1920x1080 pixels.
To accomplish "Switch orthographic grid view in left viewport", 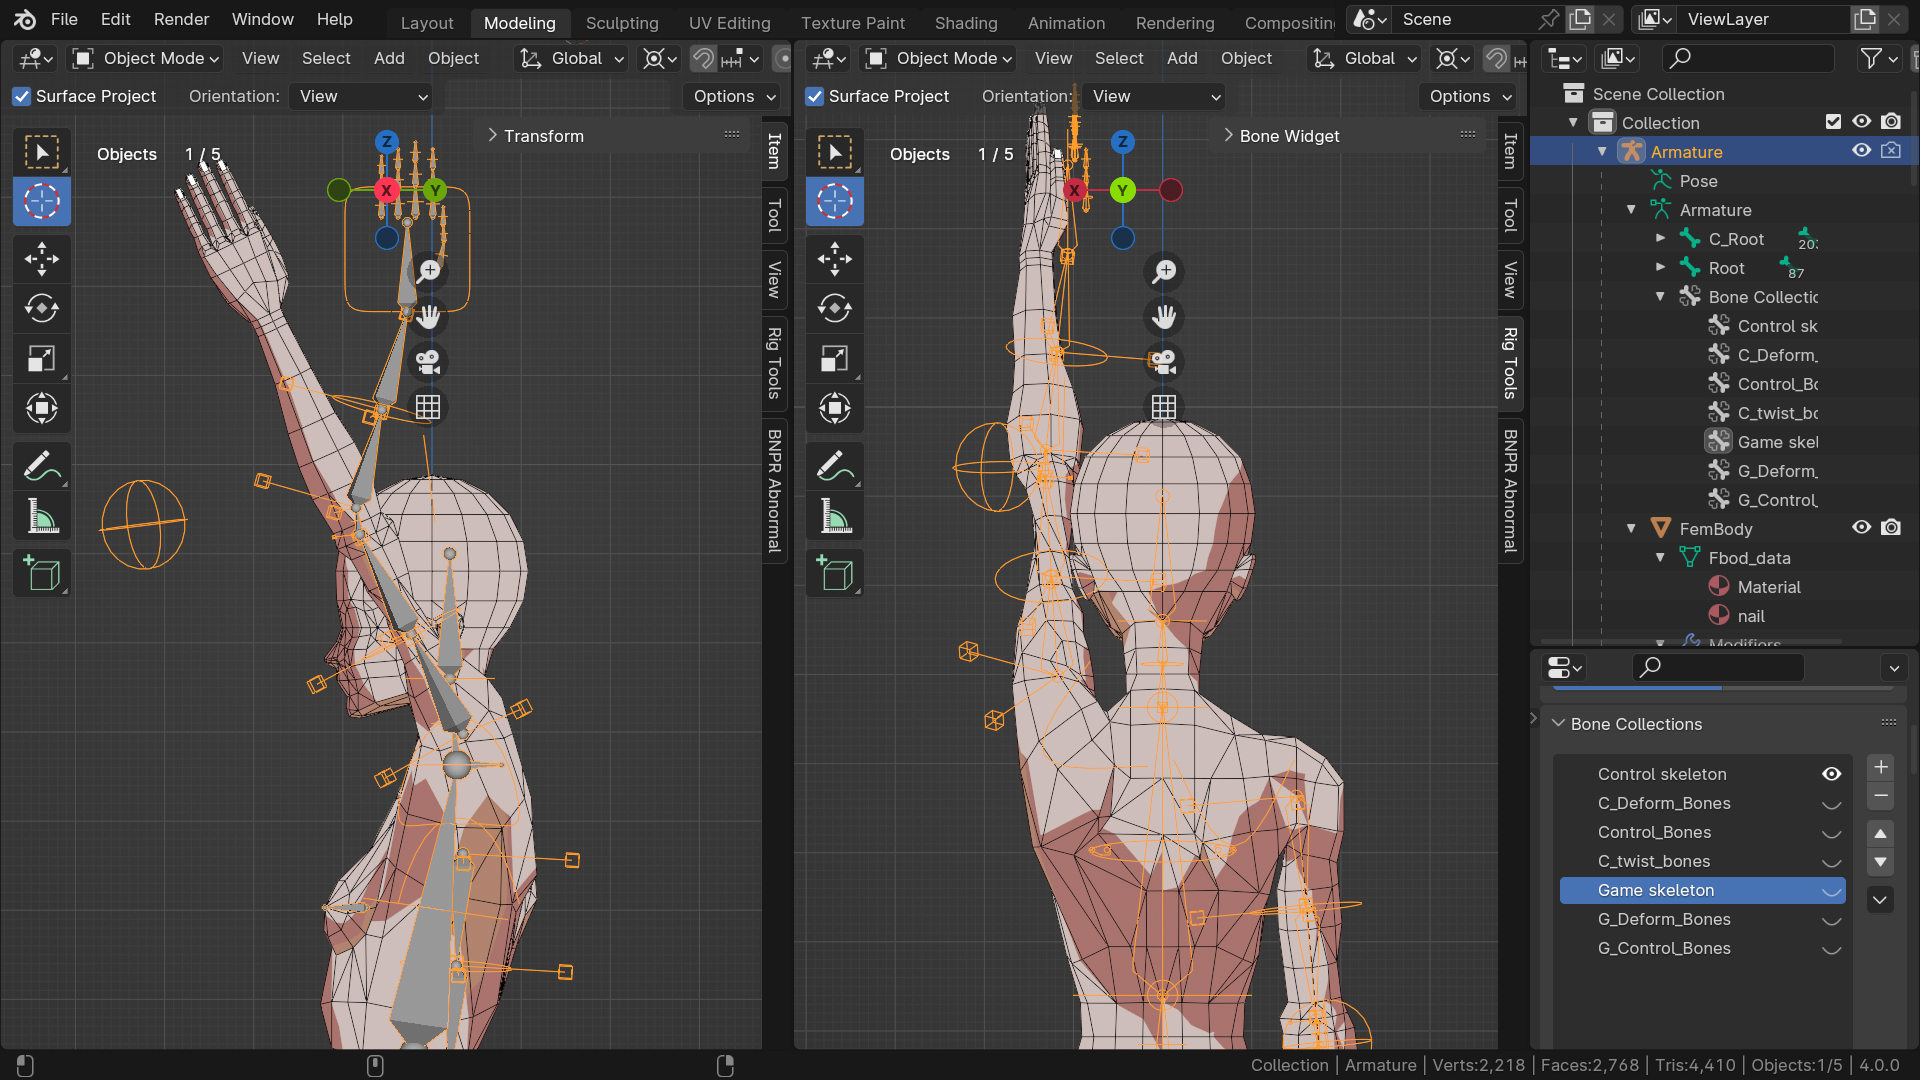I will pos(428,407).
